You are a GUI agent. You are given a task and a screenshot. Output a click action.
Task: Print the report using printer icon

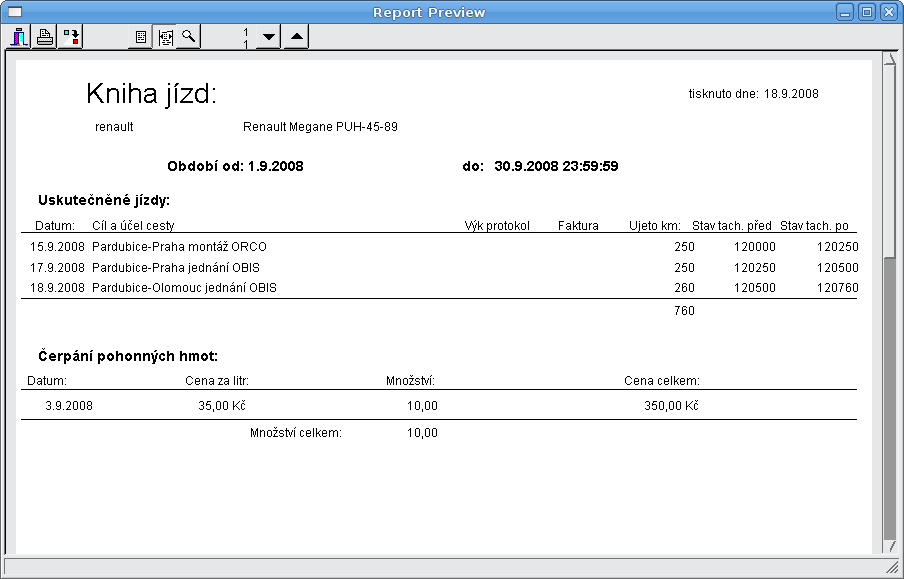[x=45, y=37]
